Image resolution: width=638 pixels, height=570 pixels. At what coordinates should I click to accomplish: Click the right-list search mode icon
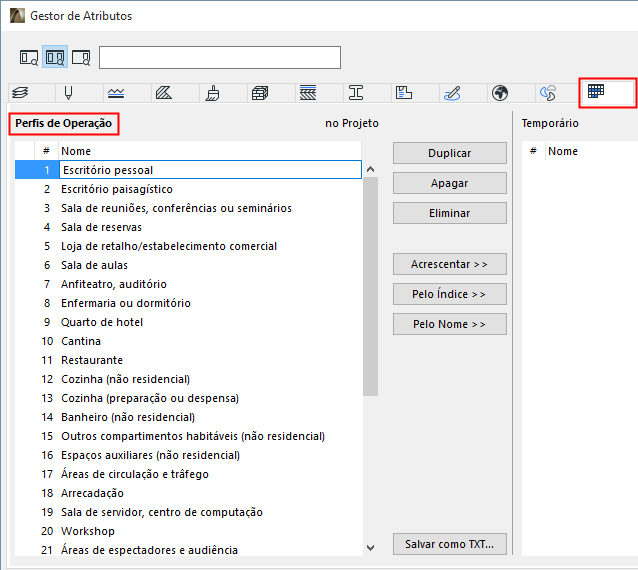click(81, 57)
